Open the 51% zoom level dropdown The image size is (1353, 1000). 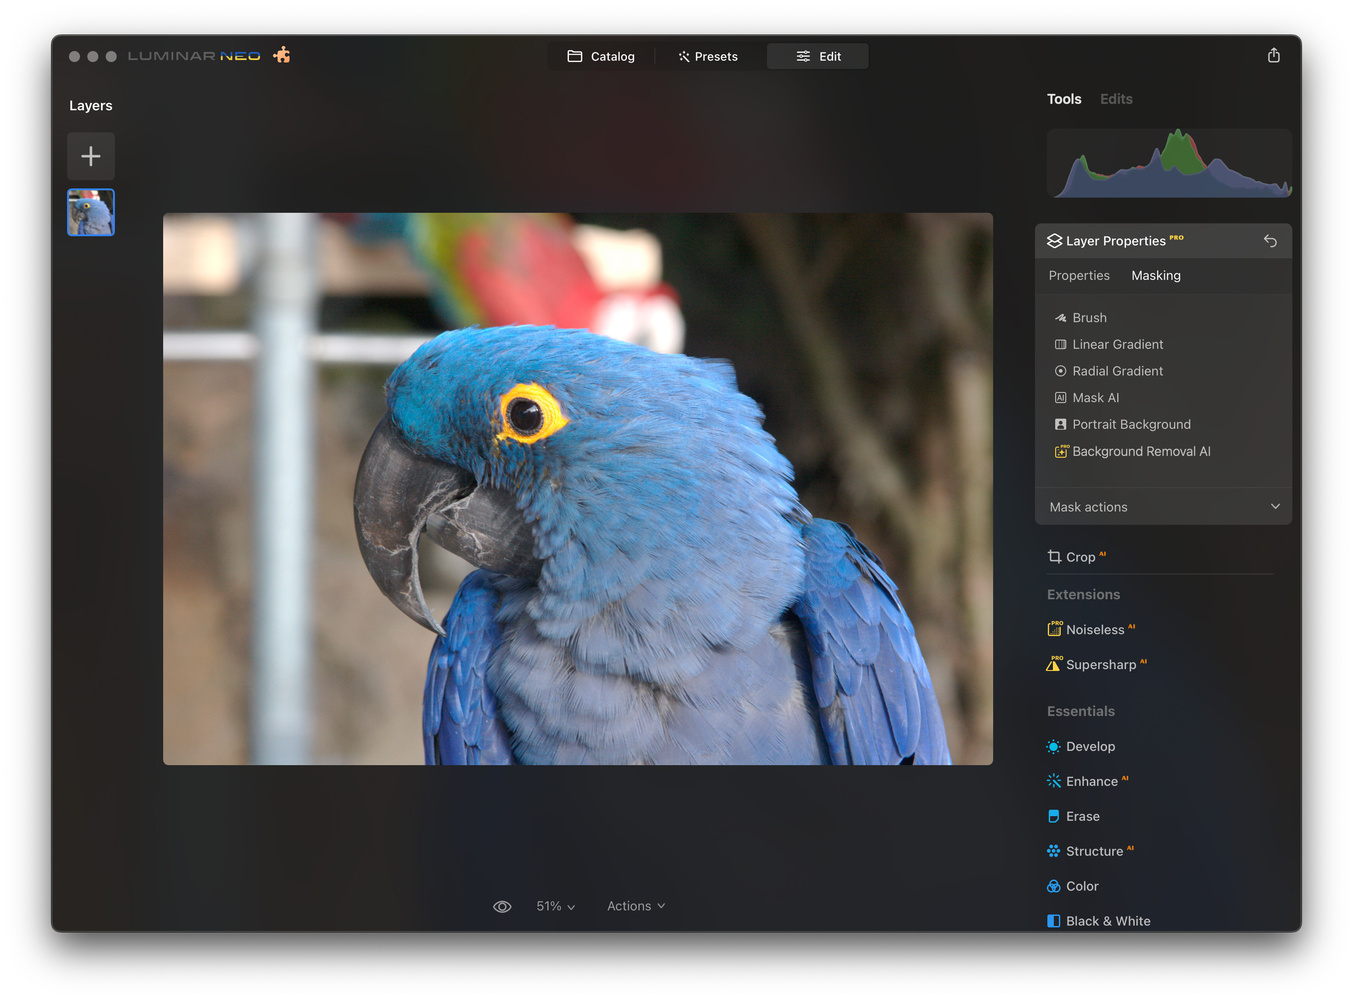pos(555,907)
